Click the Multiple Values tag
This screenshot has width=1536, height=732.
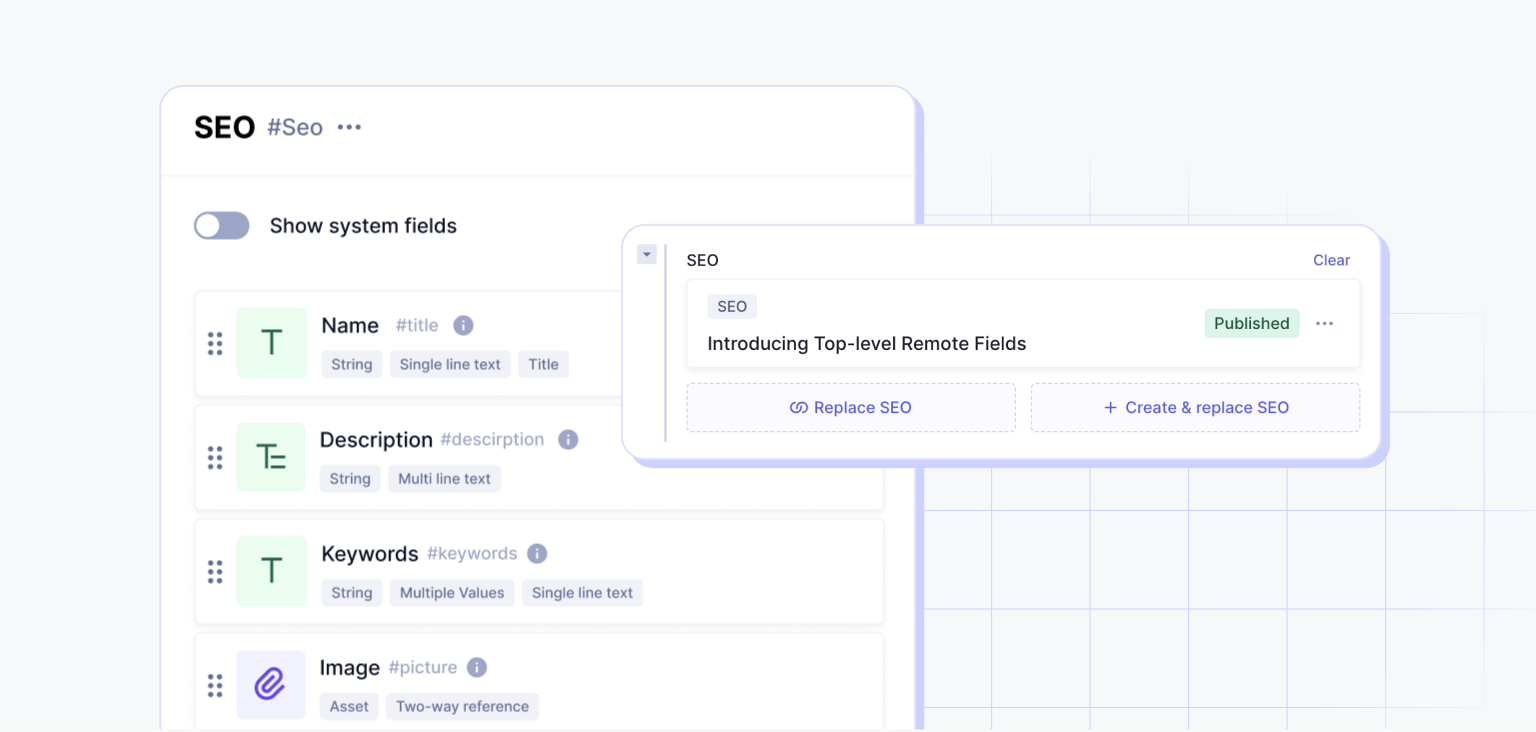[x=452, y=593]
